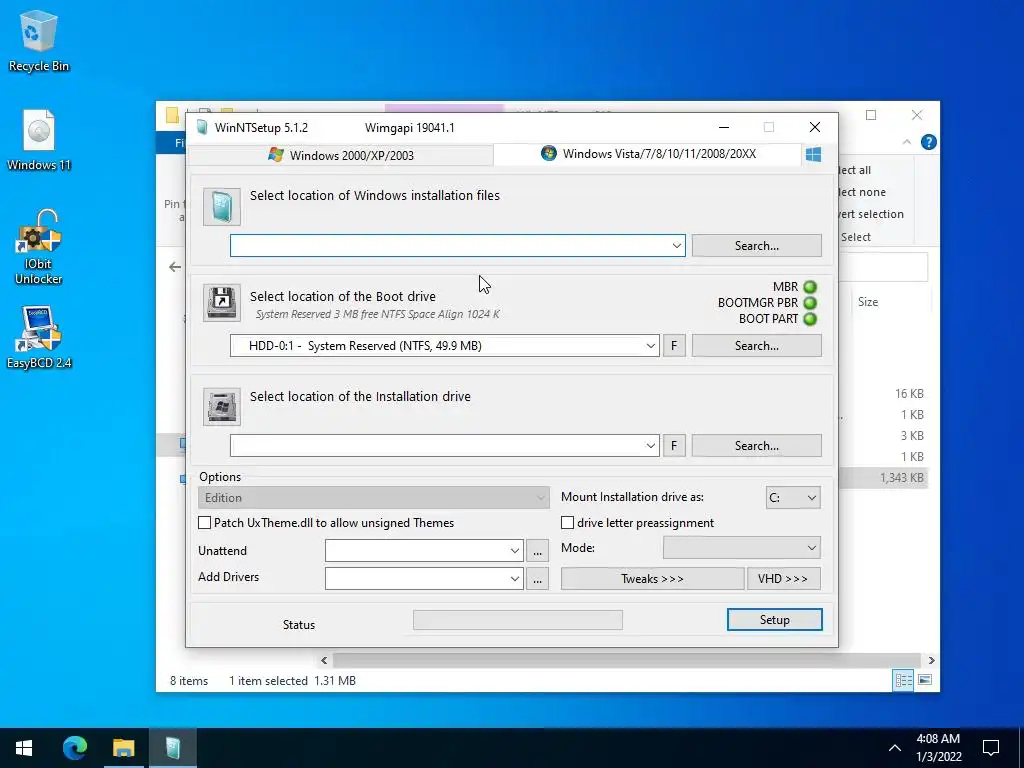
Task: Click the File Explorer help icon
Action: click(x=928, y=142)
